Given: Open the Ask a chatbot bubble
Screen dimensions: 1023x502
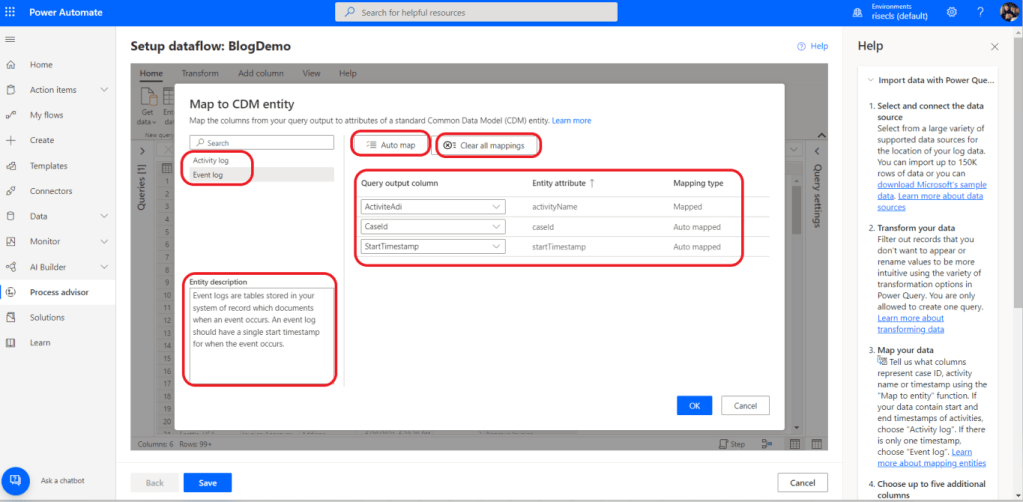Looking at the screenshot, I should tap(16, 480).
